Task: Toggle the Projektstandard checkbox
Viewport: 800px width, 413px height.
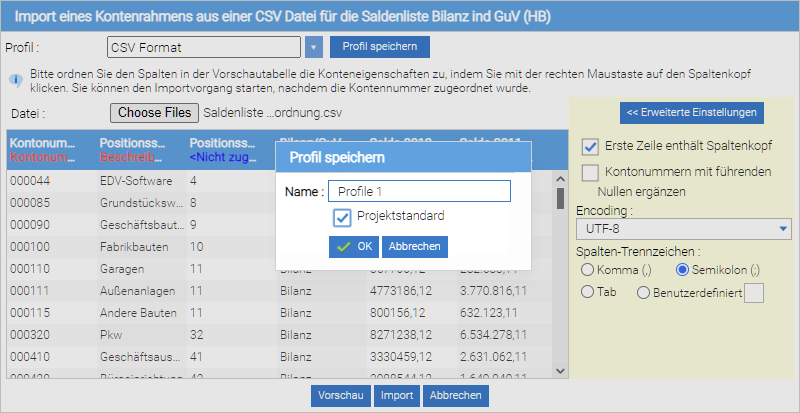Action: coord(342,217)
